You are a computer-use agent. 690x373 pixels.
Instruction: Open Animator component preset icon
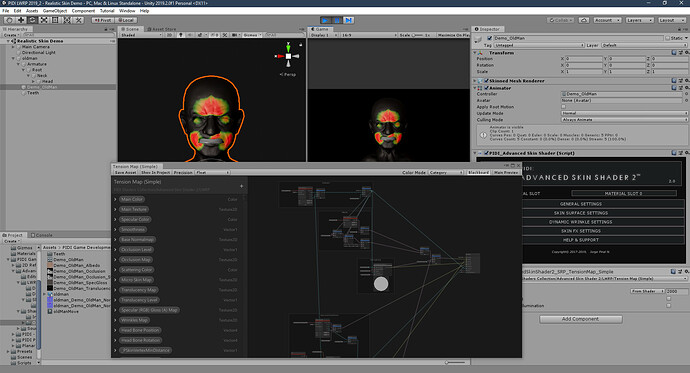coord(680,88)
